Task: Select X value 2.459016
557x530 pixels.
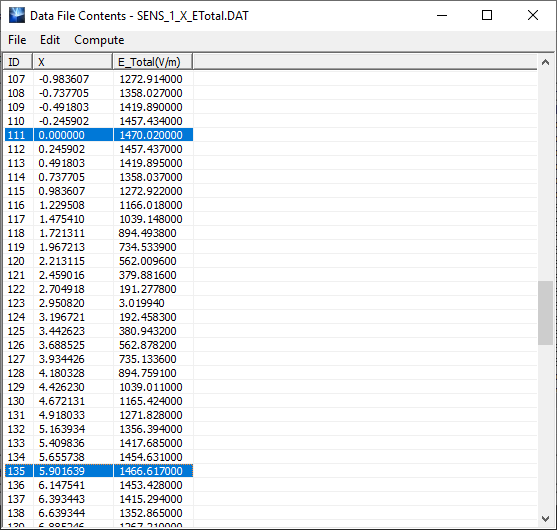Action: [61, 275]
